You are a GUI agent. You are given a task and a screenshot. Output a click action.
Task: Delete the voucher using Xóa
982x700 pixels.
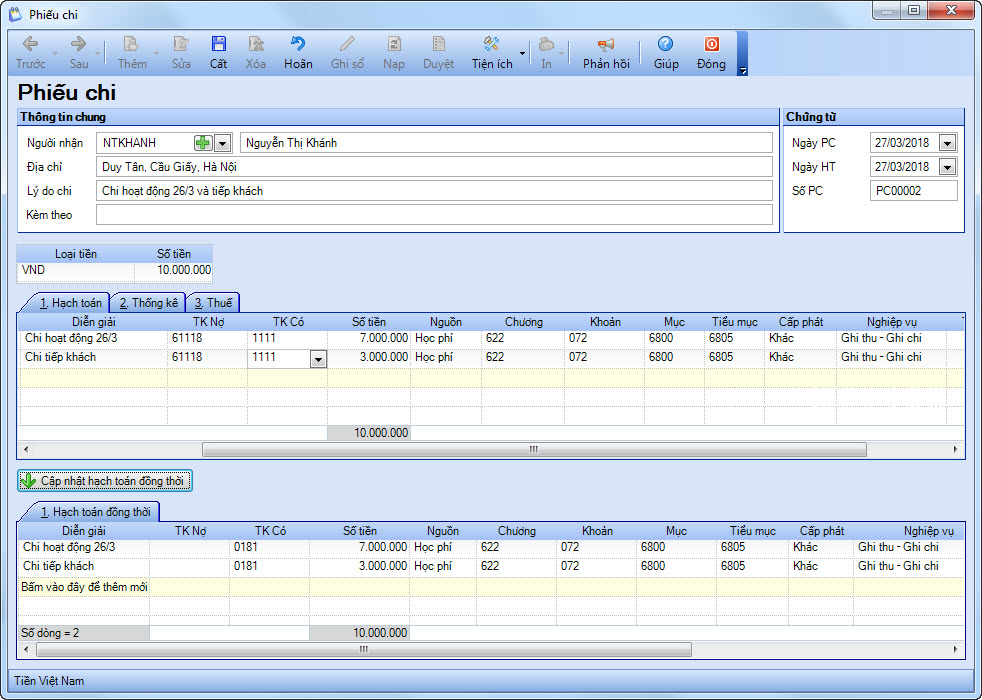[256, 53]
